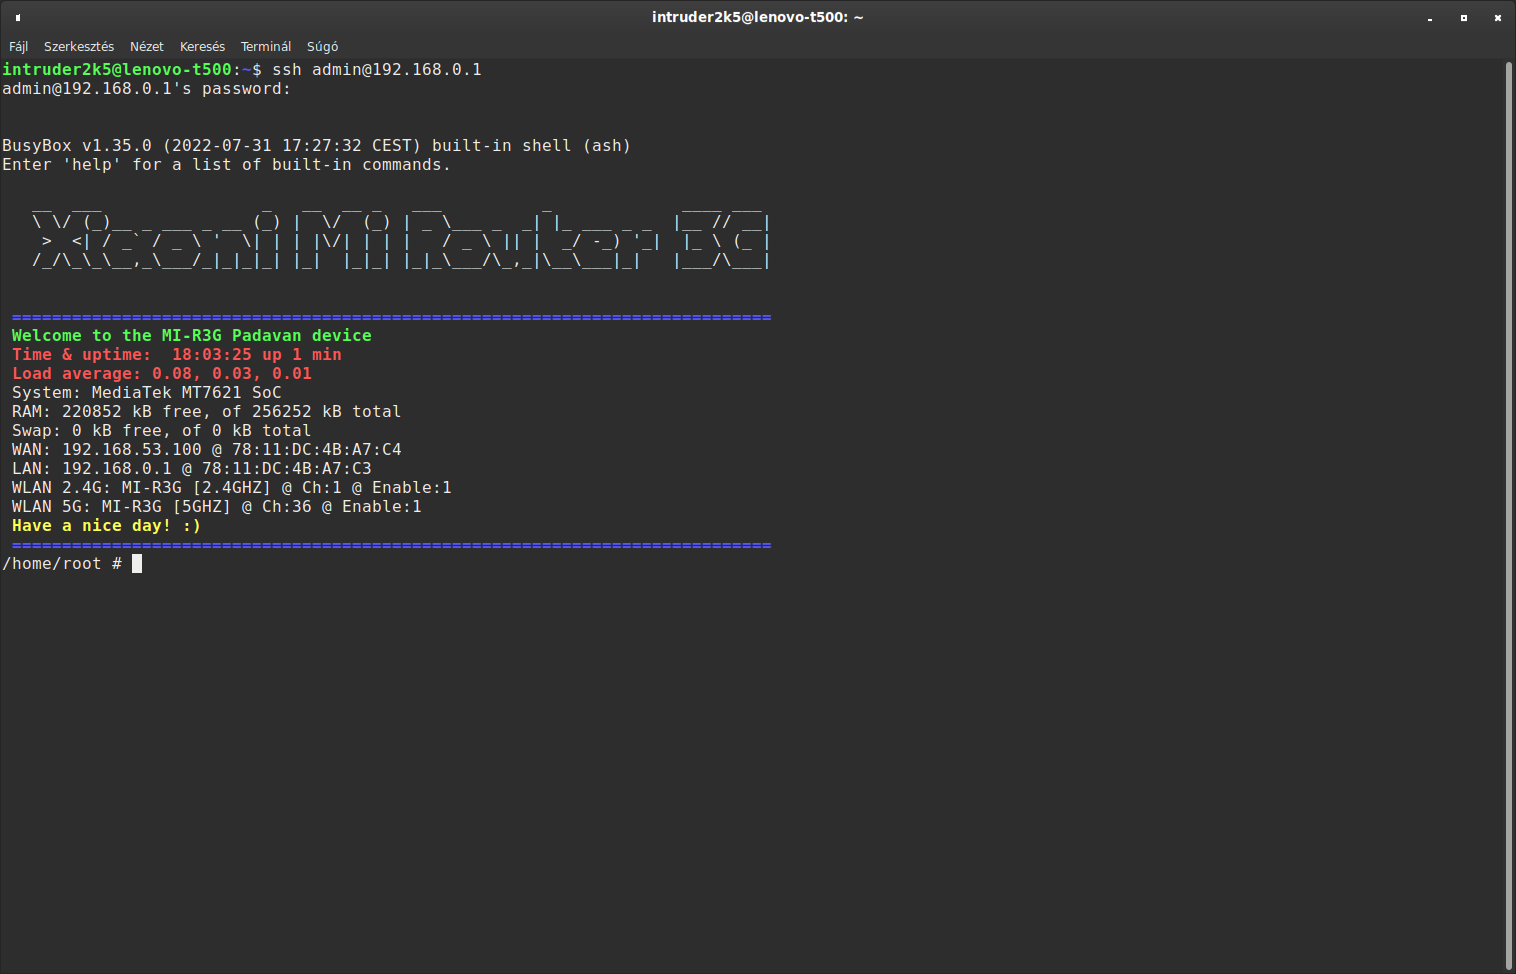Click the /home/root # prompt cursor

[x=137, y=564]
